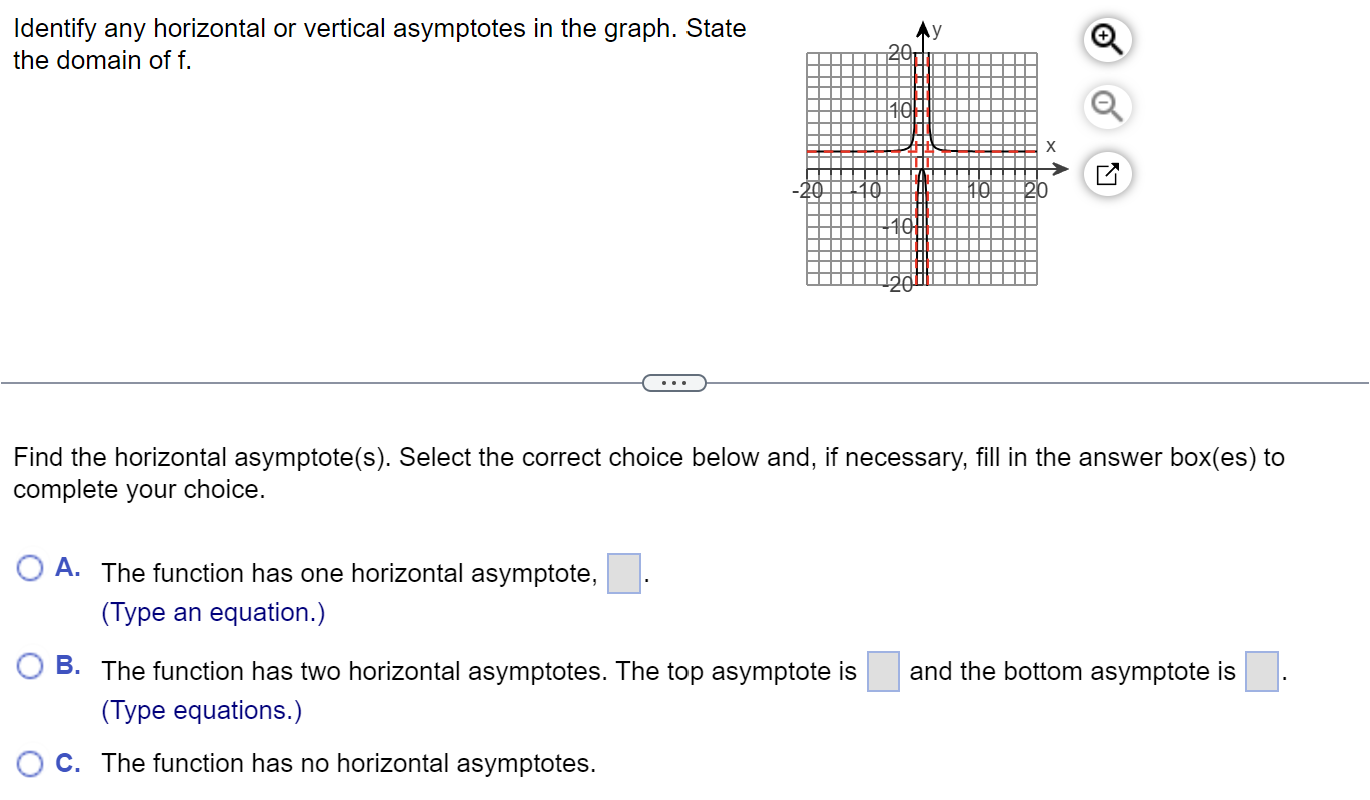Select radio button for choice B

click(27, 665)
